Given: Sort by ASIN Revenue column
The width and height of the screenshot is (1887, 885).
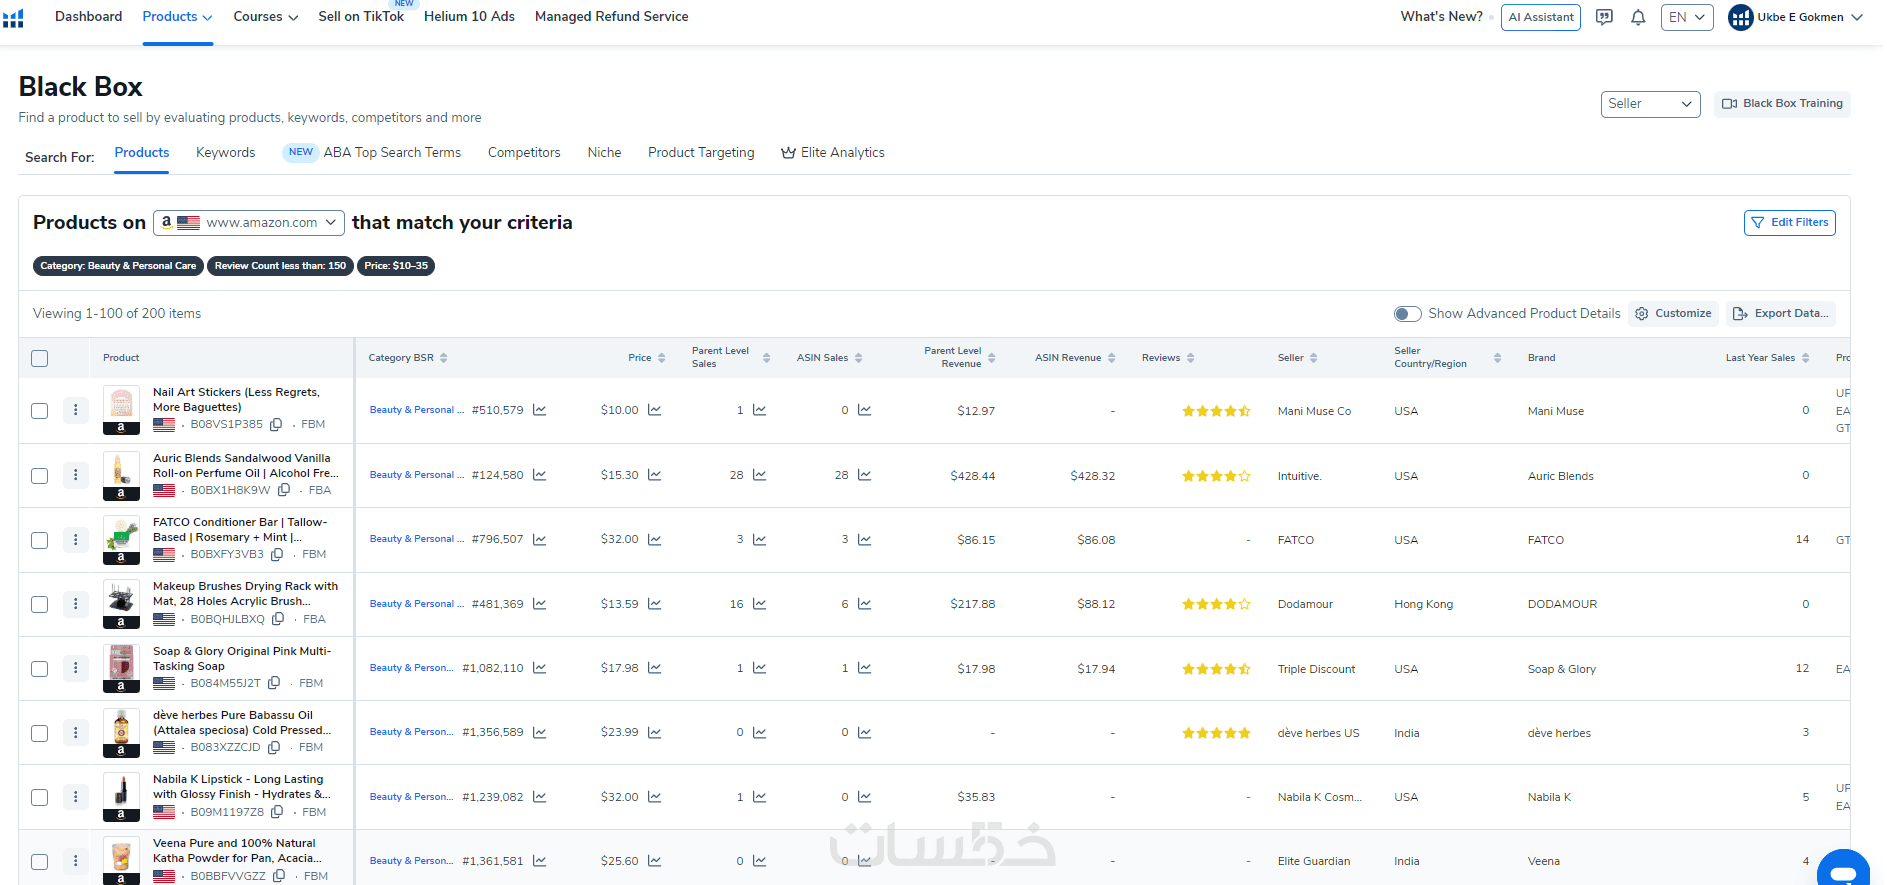Looking at the screenshot, I should (x=1112, y=358).
